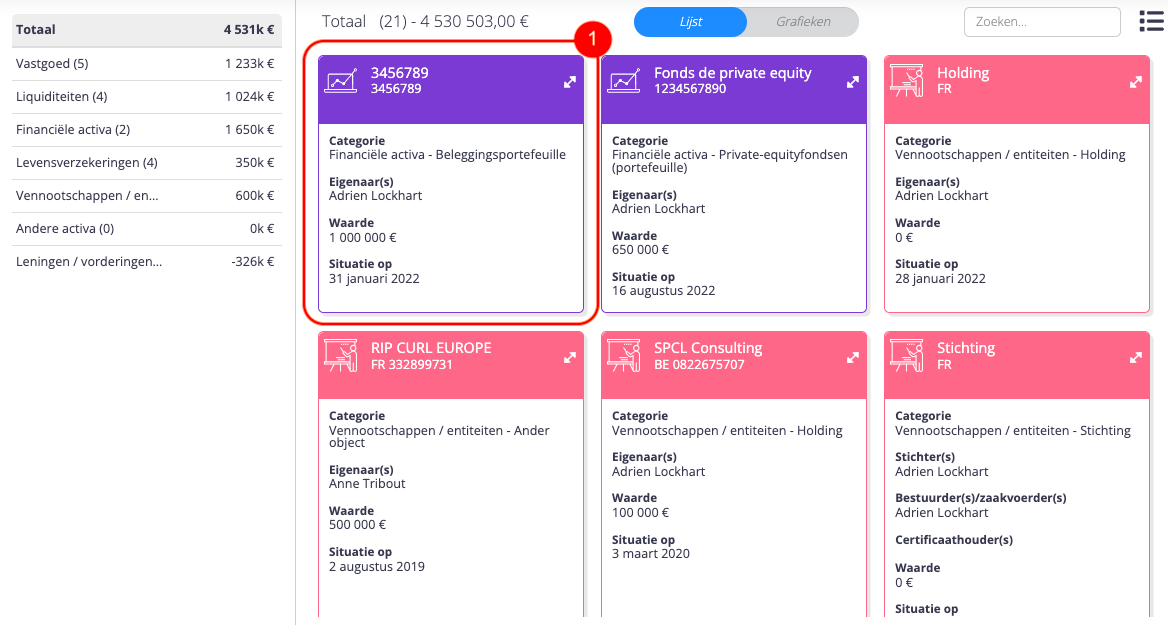The width and height of the screenshot is (1168, 626).
Task: Switch to the Grafieken view
Action: 802,21
